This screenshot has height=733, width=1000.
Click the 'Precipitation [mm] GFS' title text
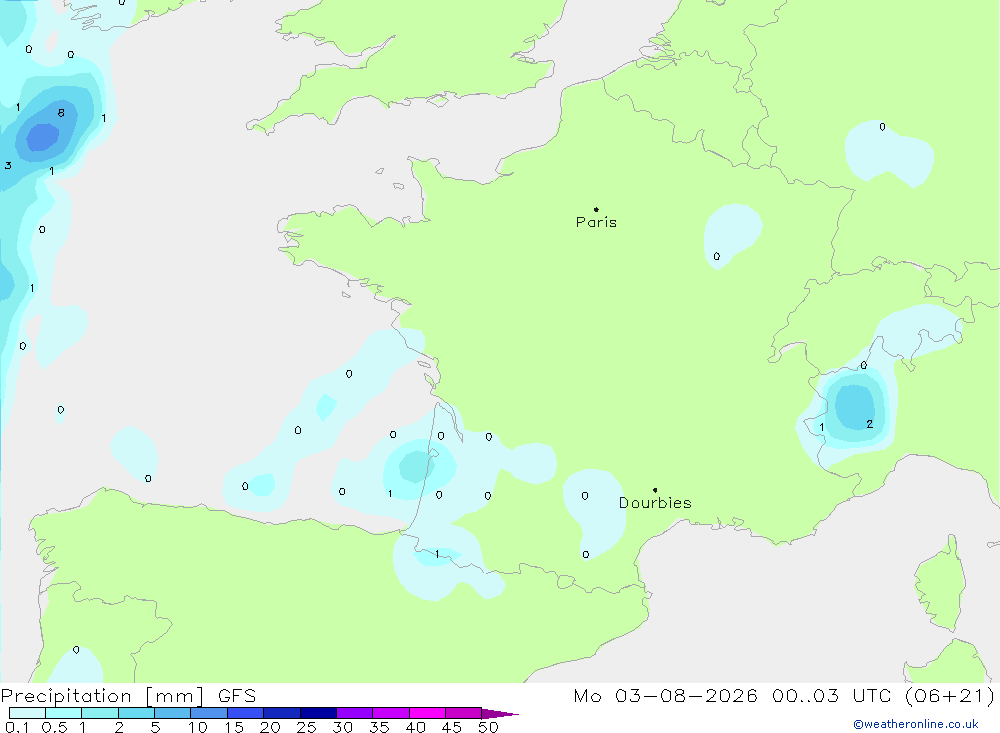coord(128,695)
